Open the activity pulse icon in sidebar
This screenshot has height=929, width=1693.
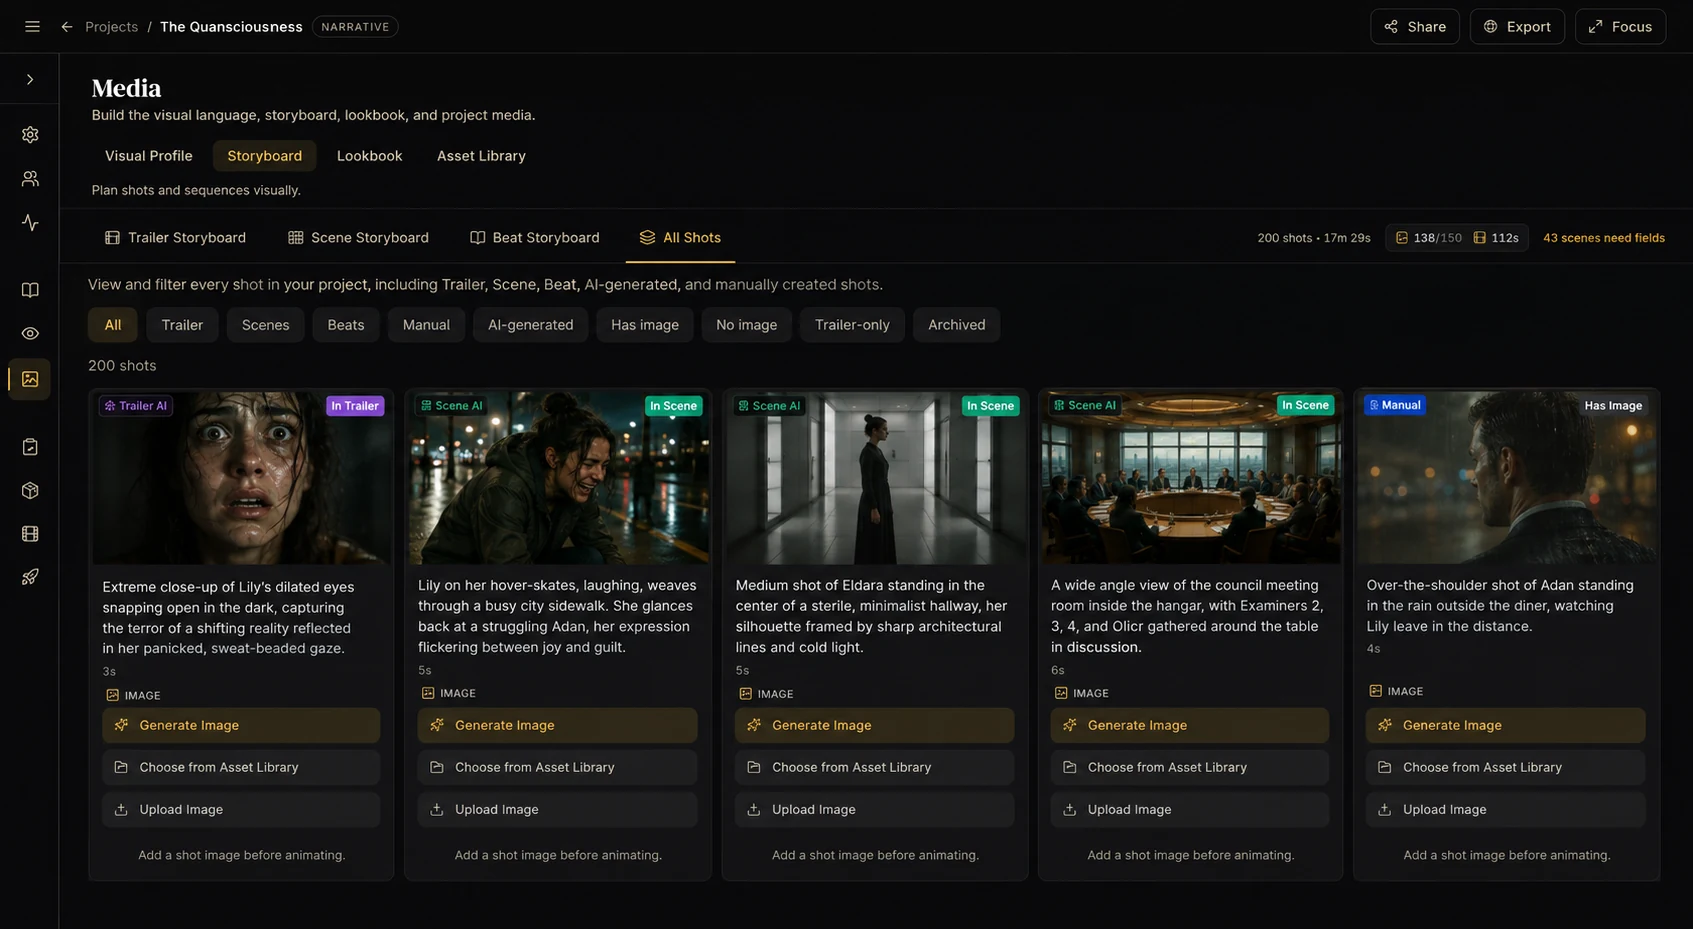(30, 222)
